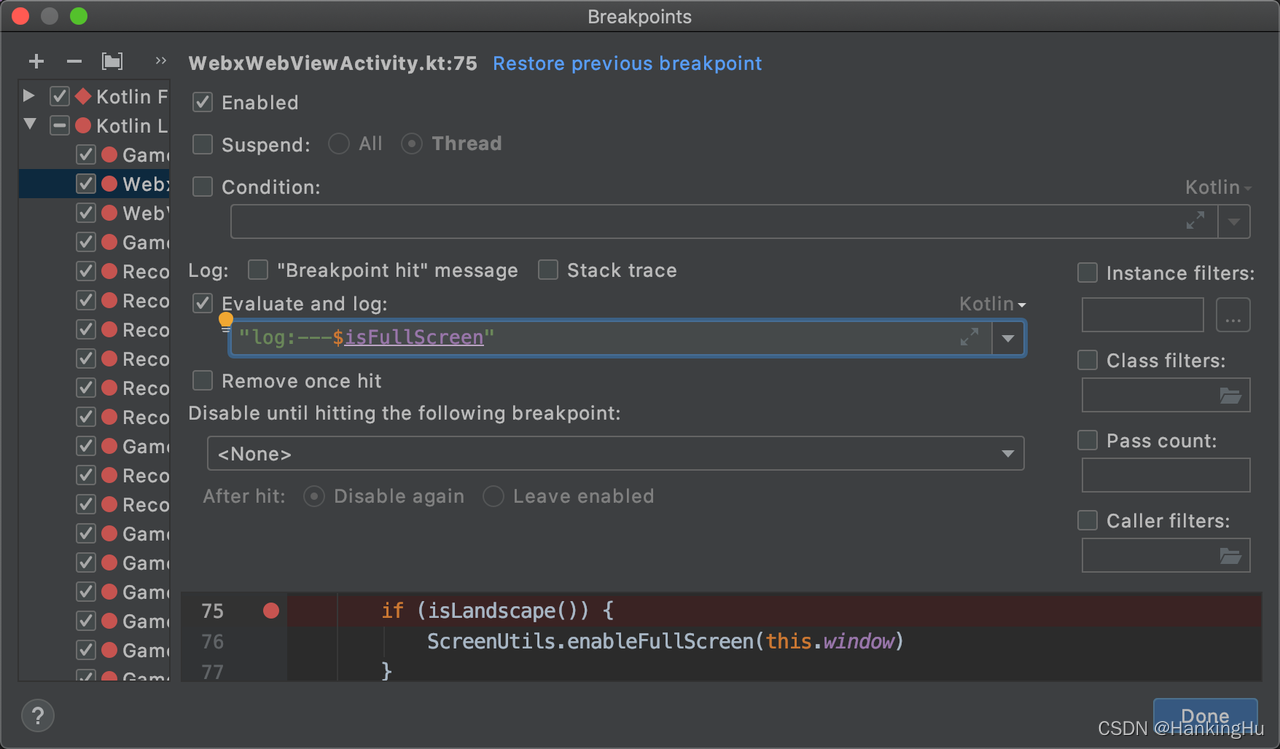Screen dimensions: 1280x749
Task: Expand the Condition field editor icon
Action: click(x=1195, y=221)
